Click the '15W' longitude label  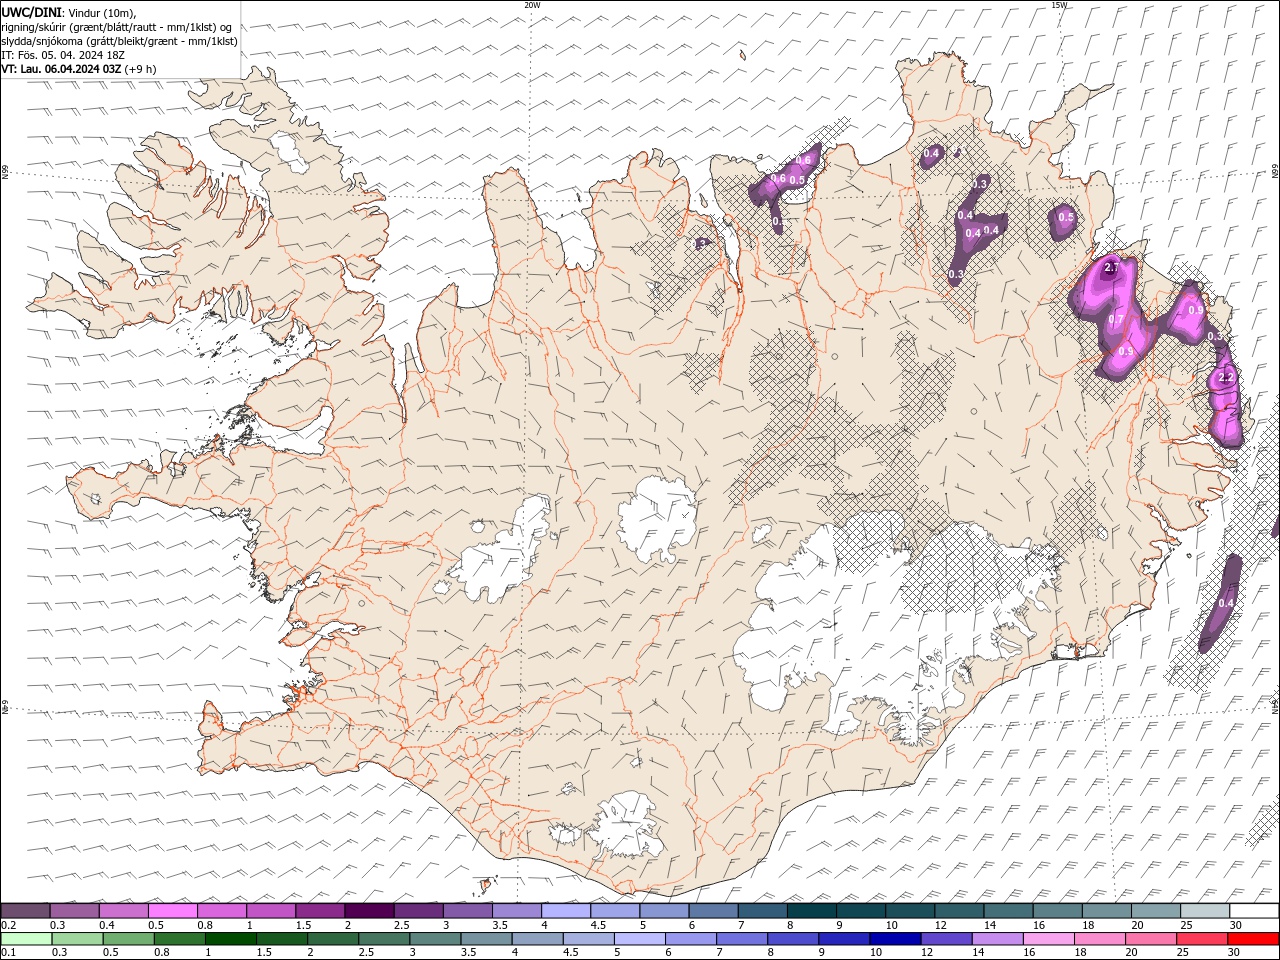point(1059,5)
